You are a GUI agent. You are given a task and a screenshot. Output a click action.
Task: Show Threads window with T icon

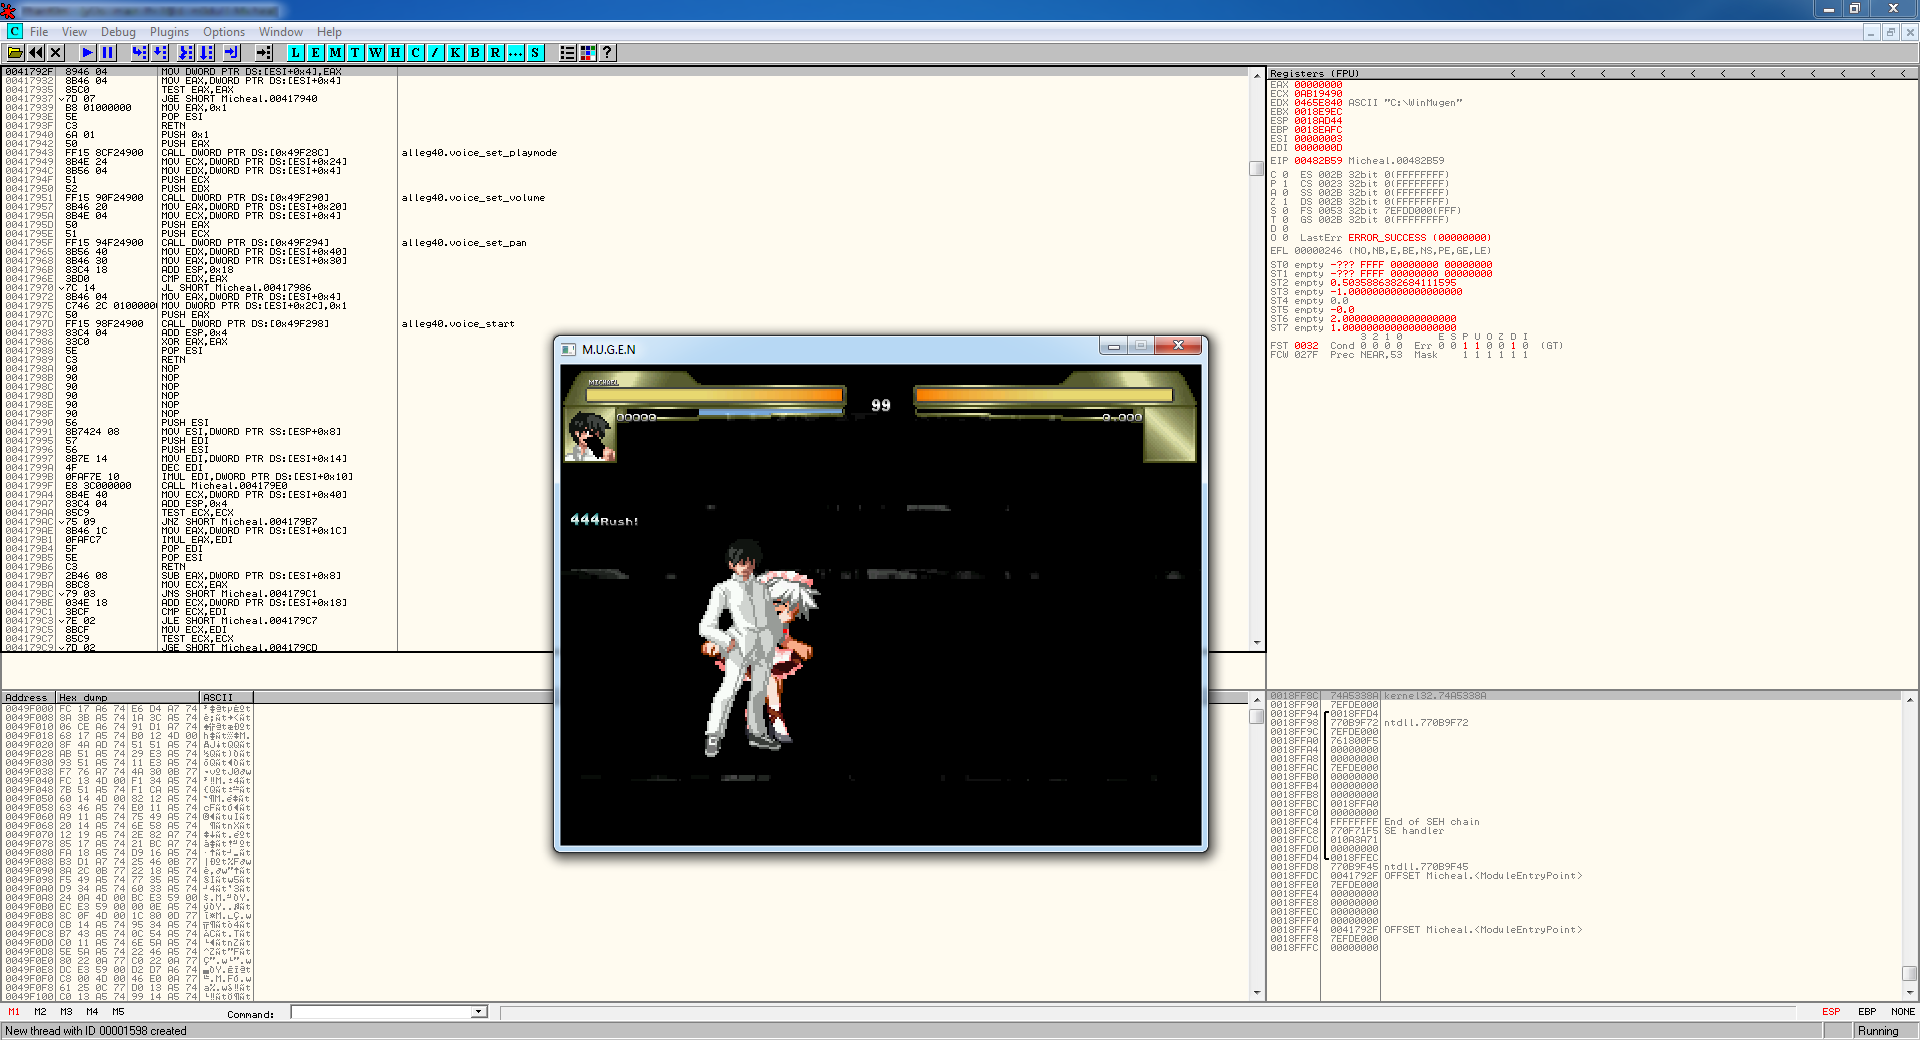click(356, 53)
